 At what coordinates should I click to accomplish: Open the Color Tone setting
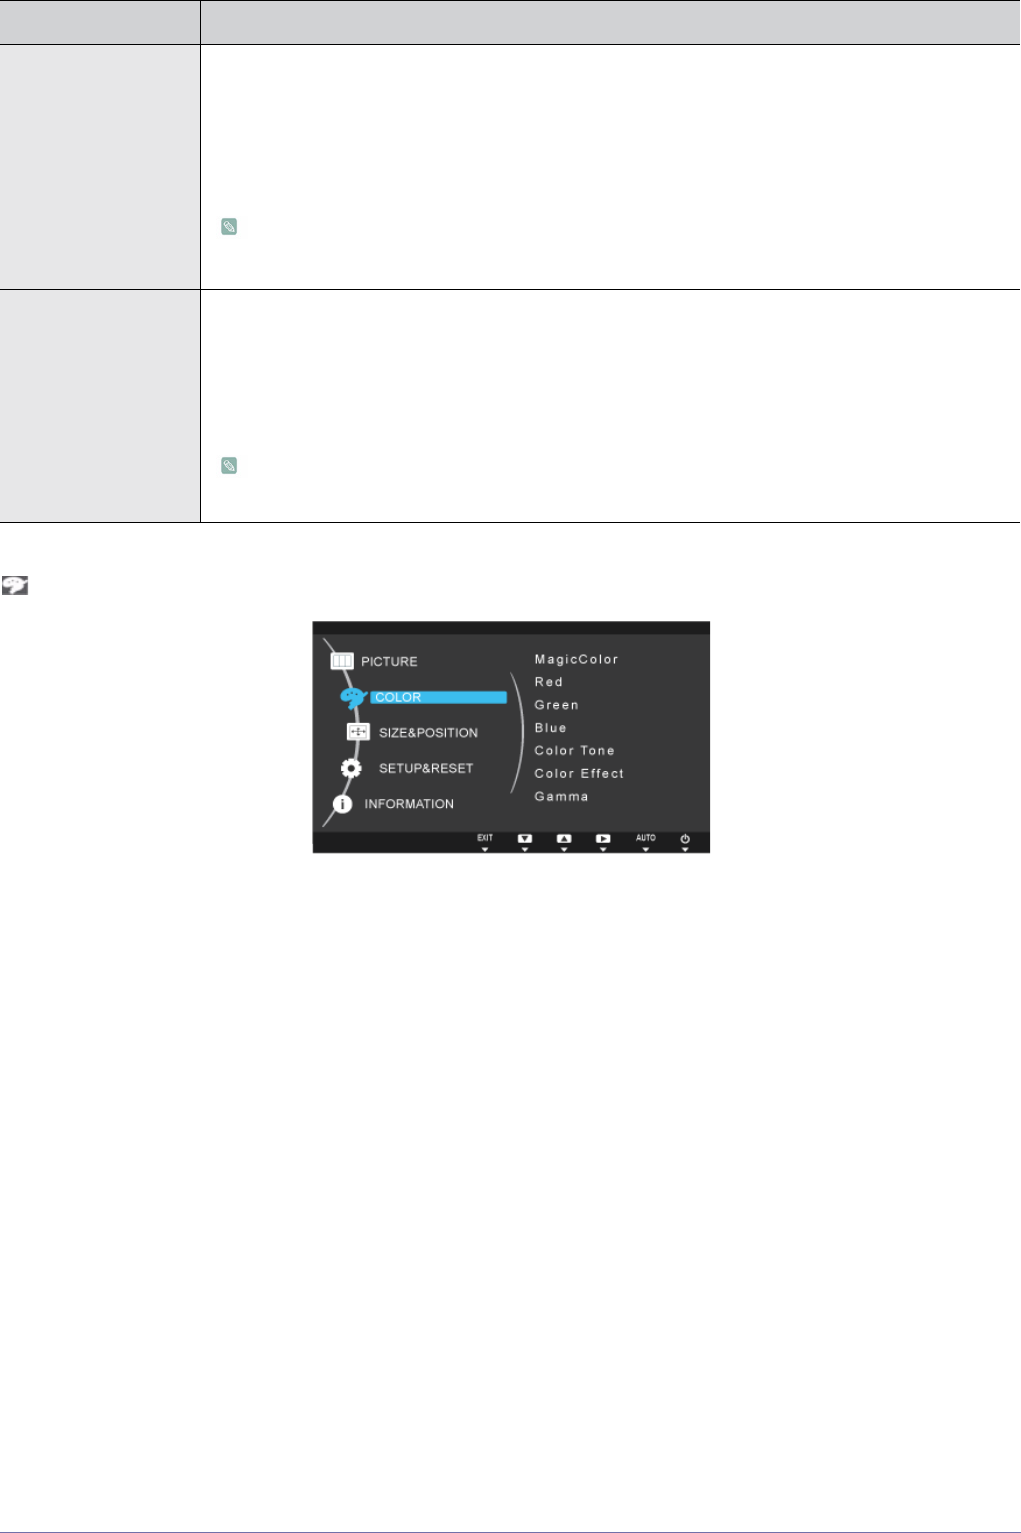pos(574,751)
